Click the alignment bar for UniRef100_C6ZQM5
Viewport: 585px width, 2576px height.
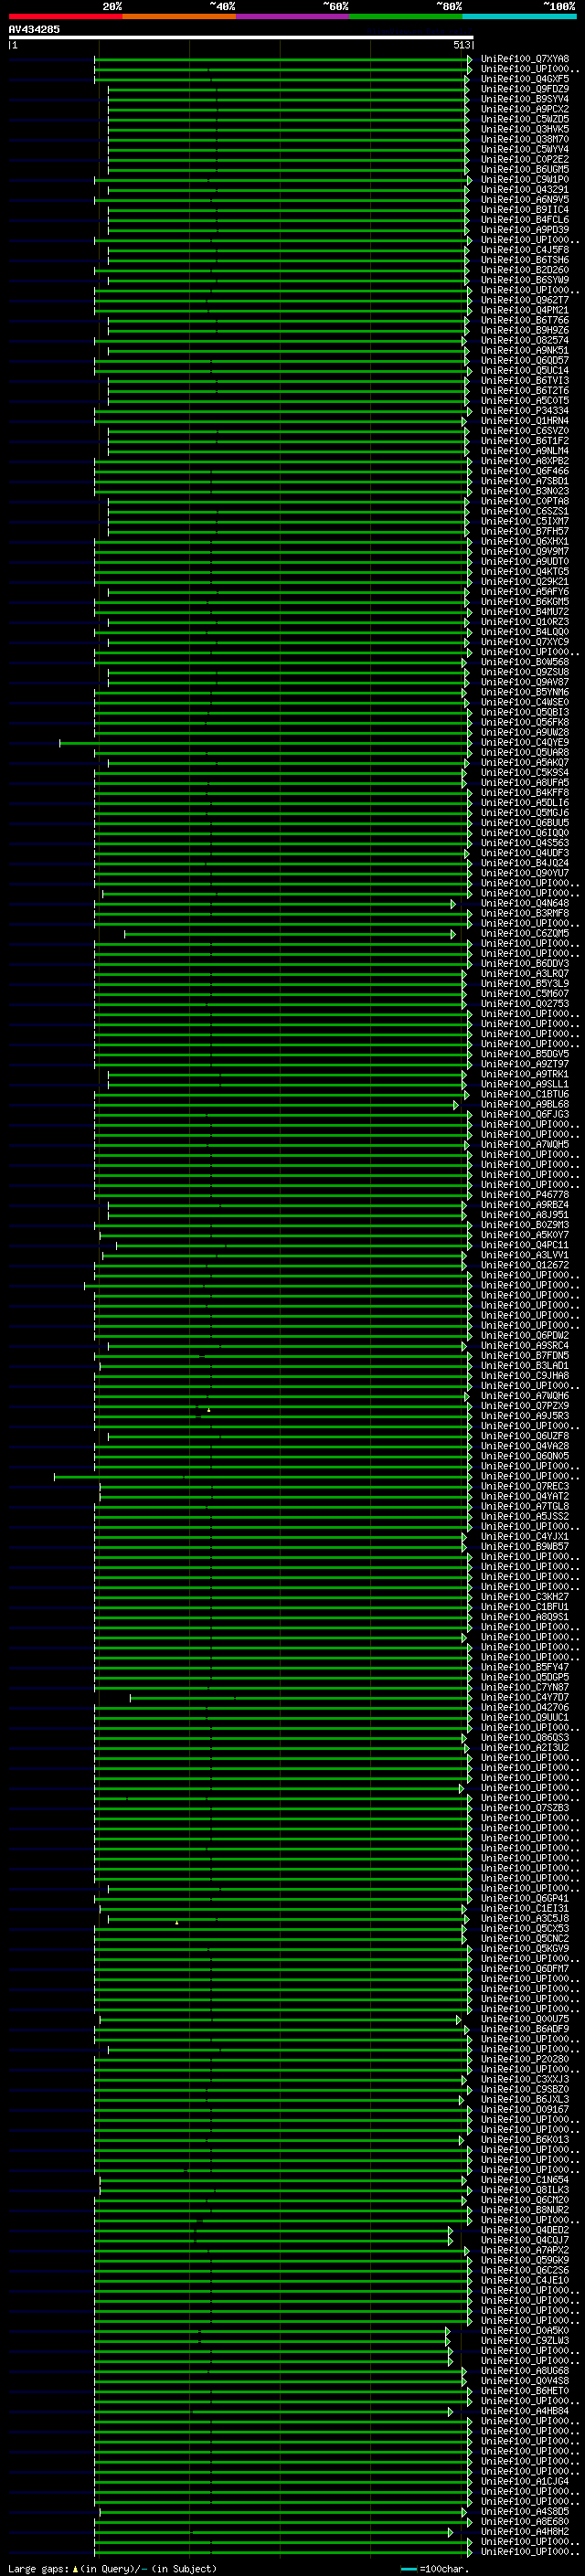[290, 934]
